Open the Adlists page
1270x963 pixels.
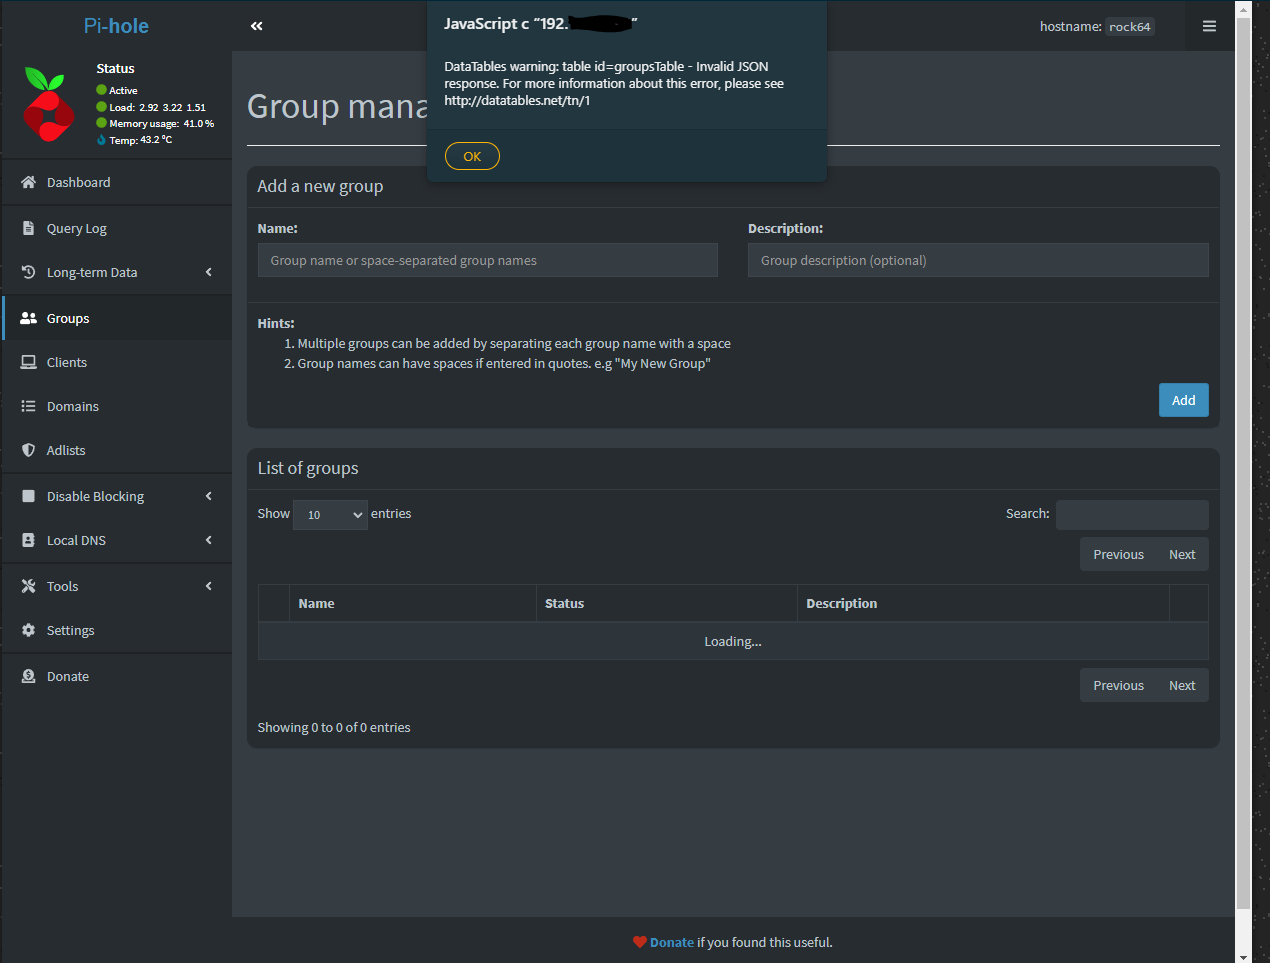116,450
